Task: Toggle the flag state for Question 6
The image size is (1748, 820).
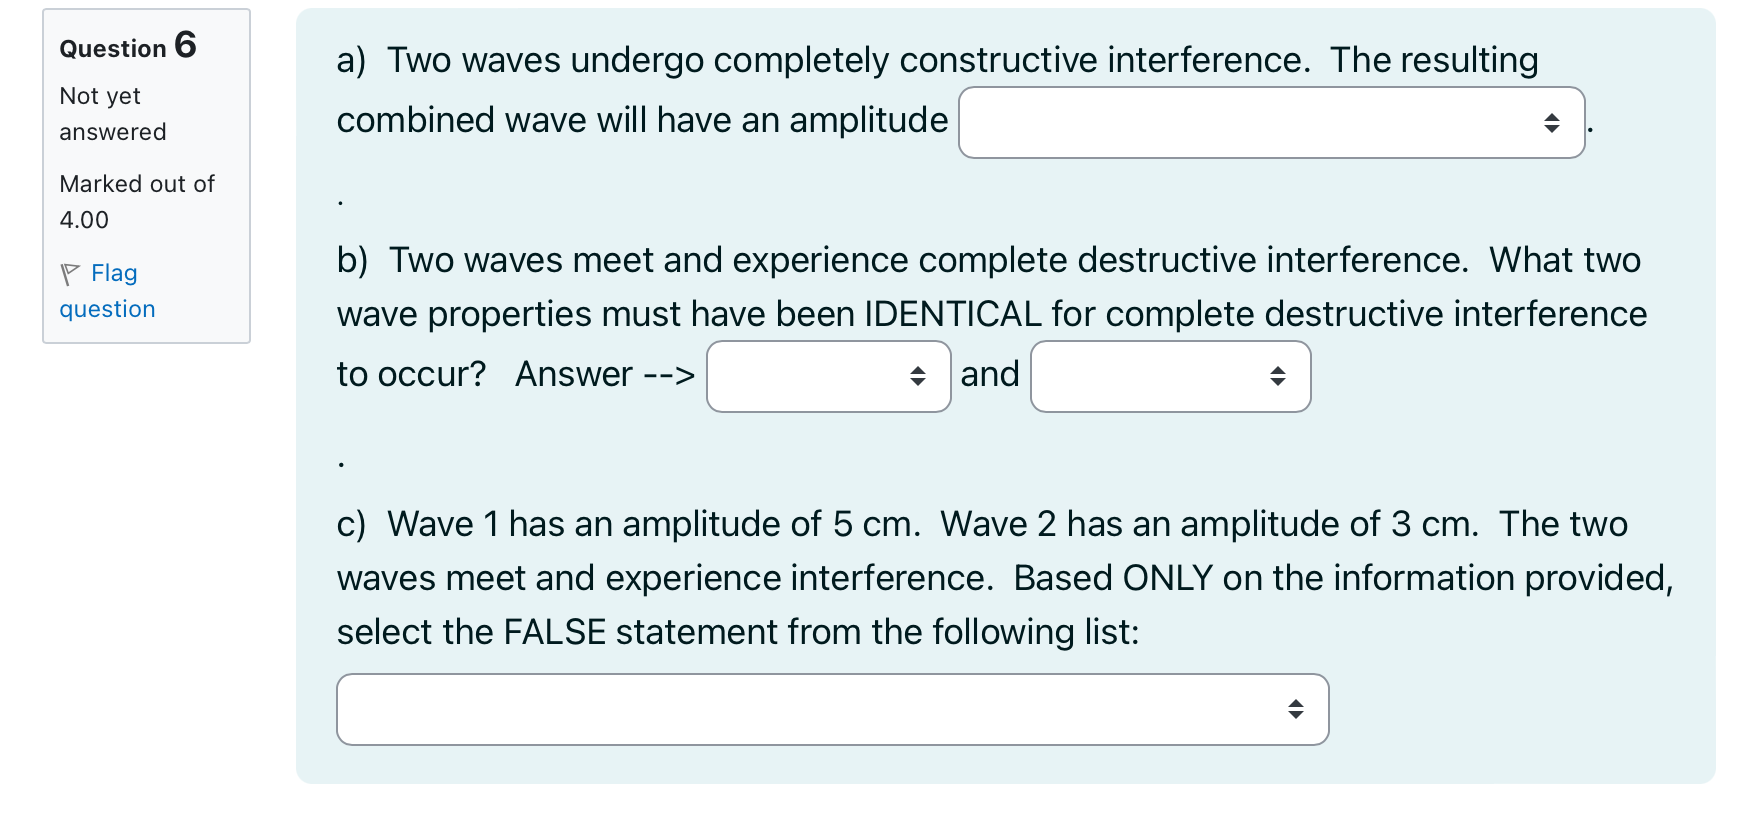Action: pos(106,290)
